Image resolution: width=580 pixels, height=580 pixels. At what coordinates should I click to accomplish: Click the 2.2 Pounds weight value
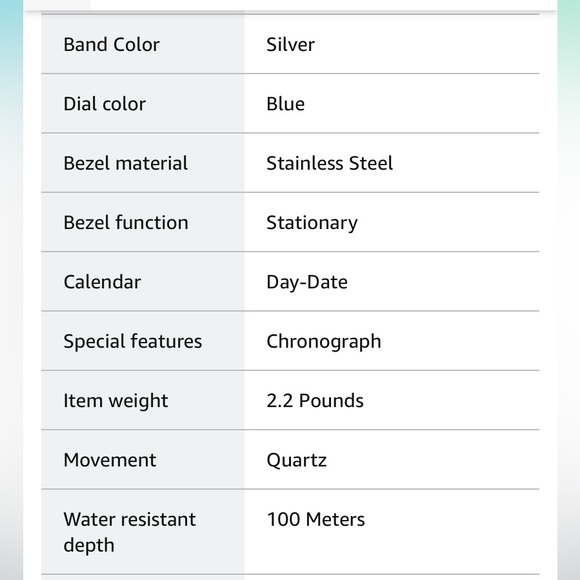pyautogui.click(x=315, y=401)
